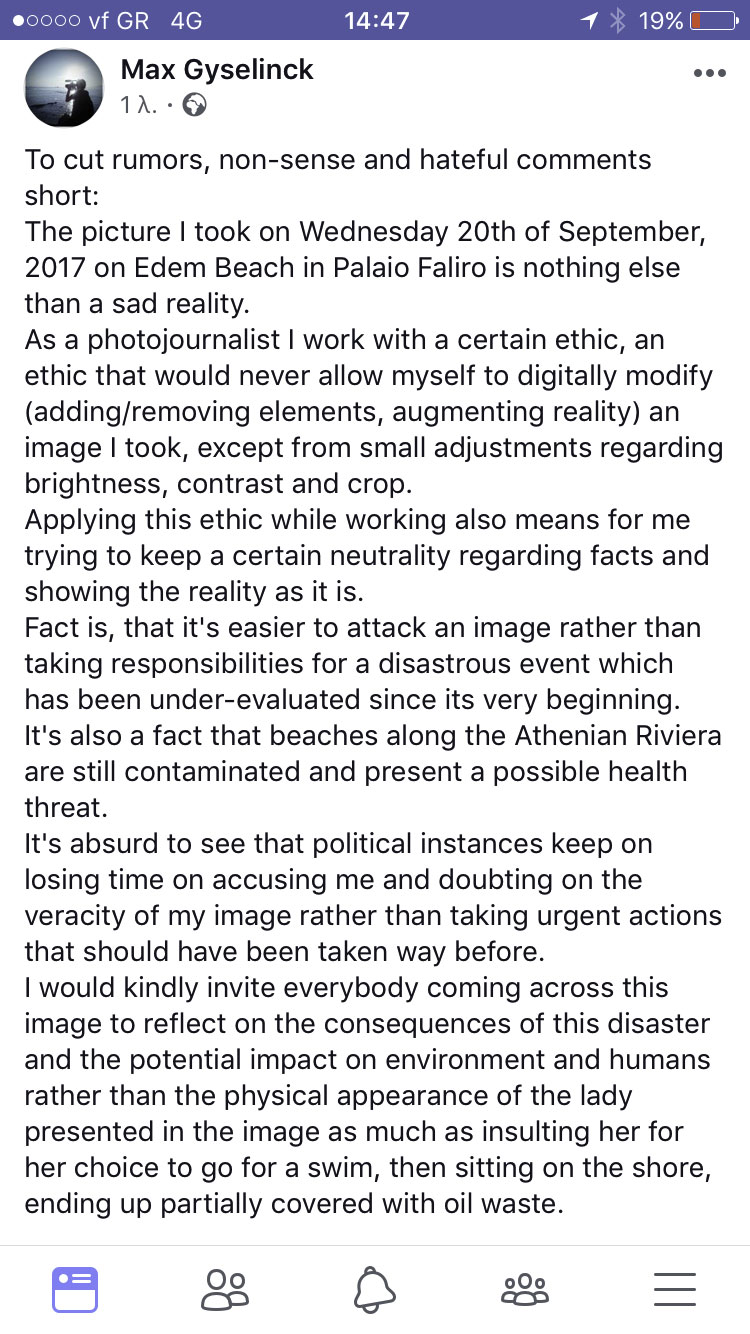
Task: Tap the globe public-audience icon
Action: tap(195, 105)
